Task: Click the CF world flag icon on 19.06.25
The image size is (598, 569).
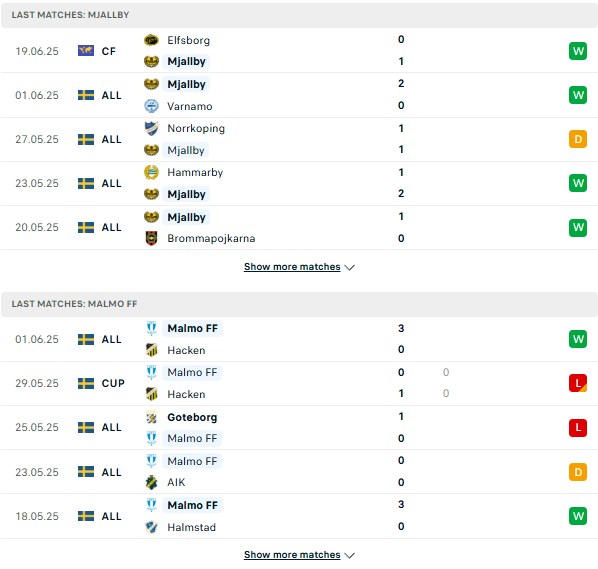Action: pos(86,51)
